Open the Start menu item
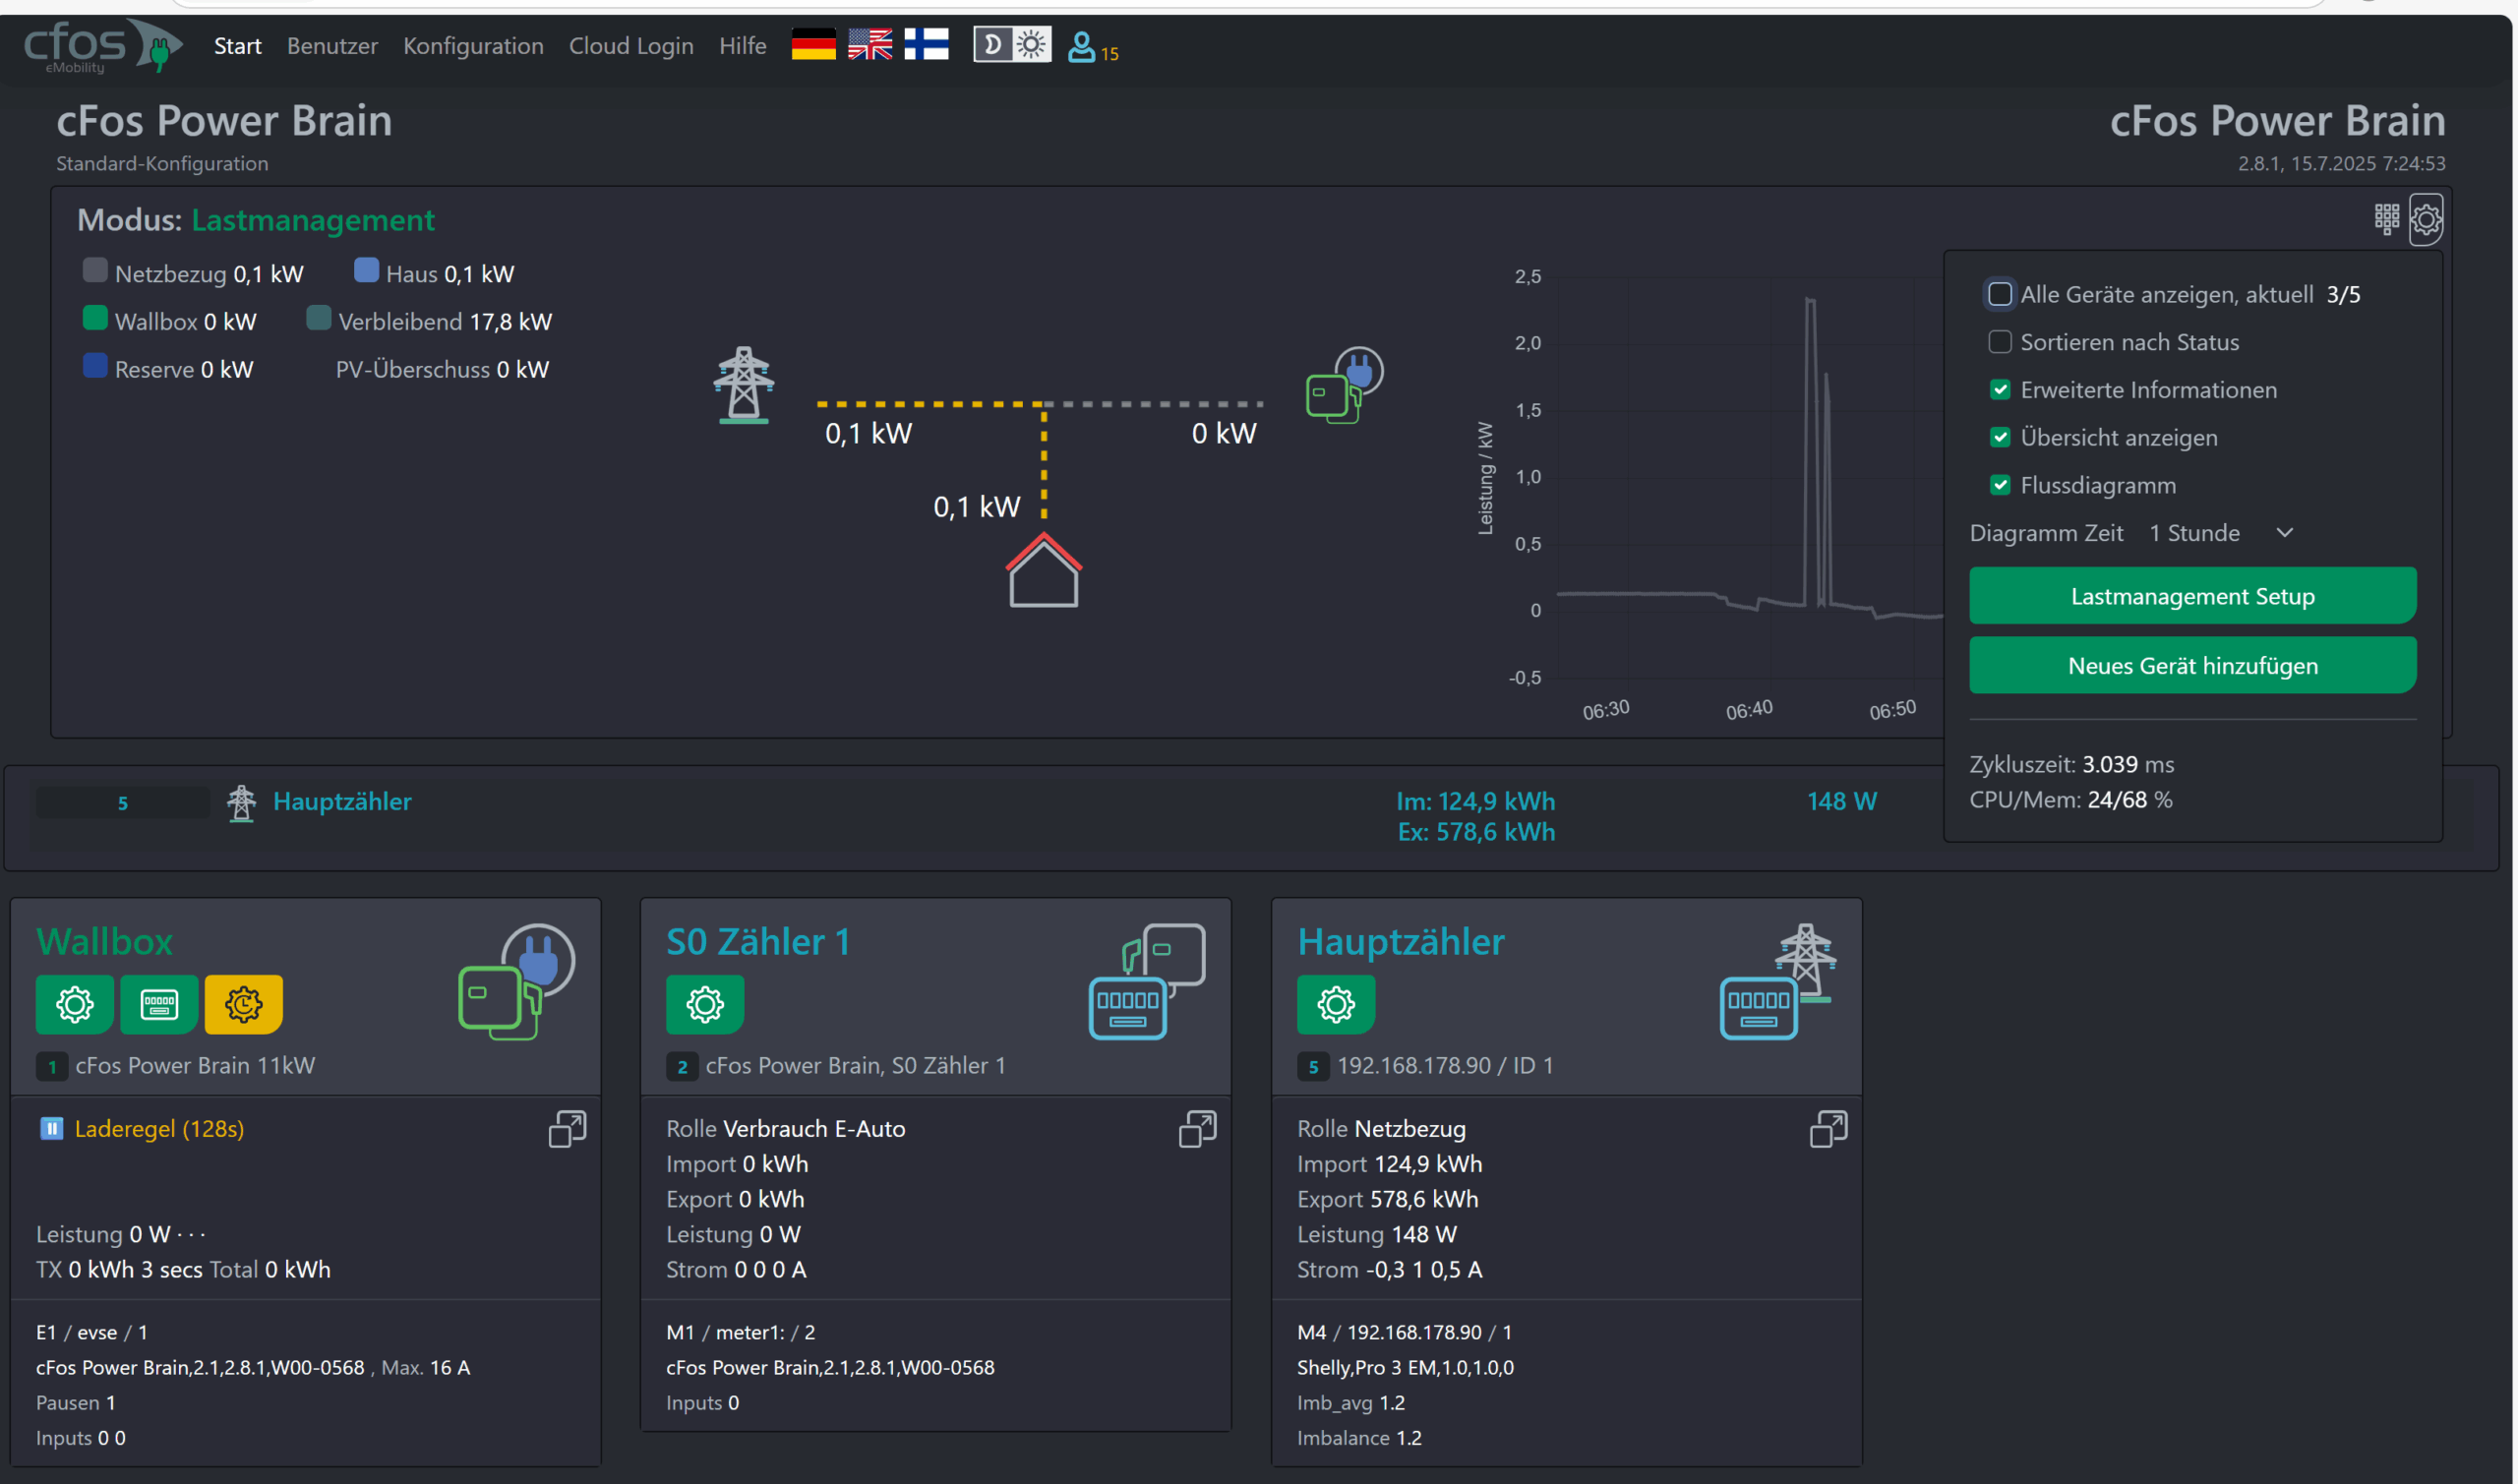Viewport: 2518px width, 1484px height. (237, 46)
